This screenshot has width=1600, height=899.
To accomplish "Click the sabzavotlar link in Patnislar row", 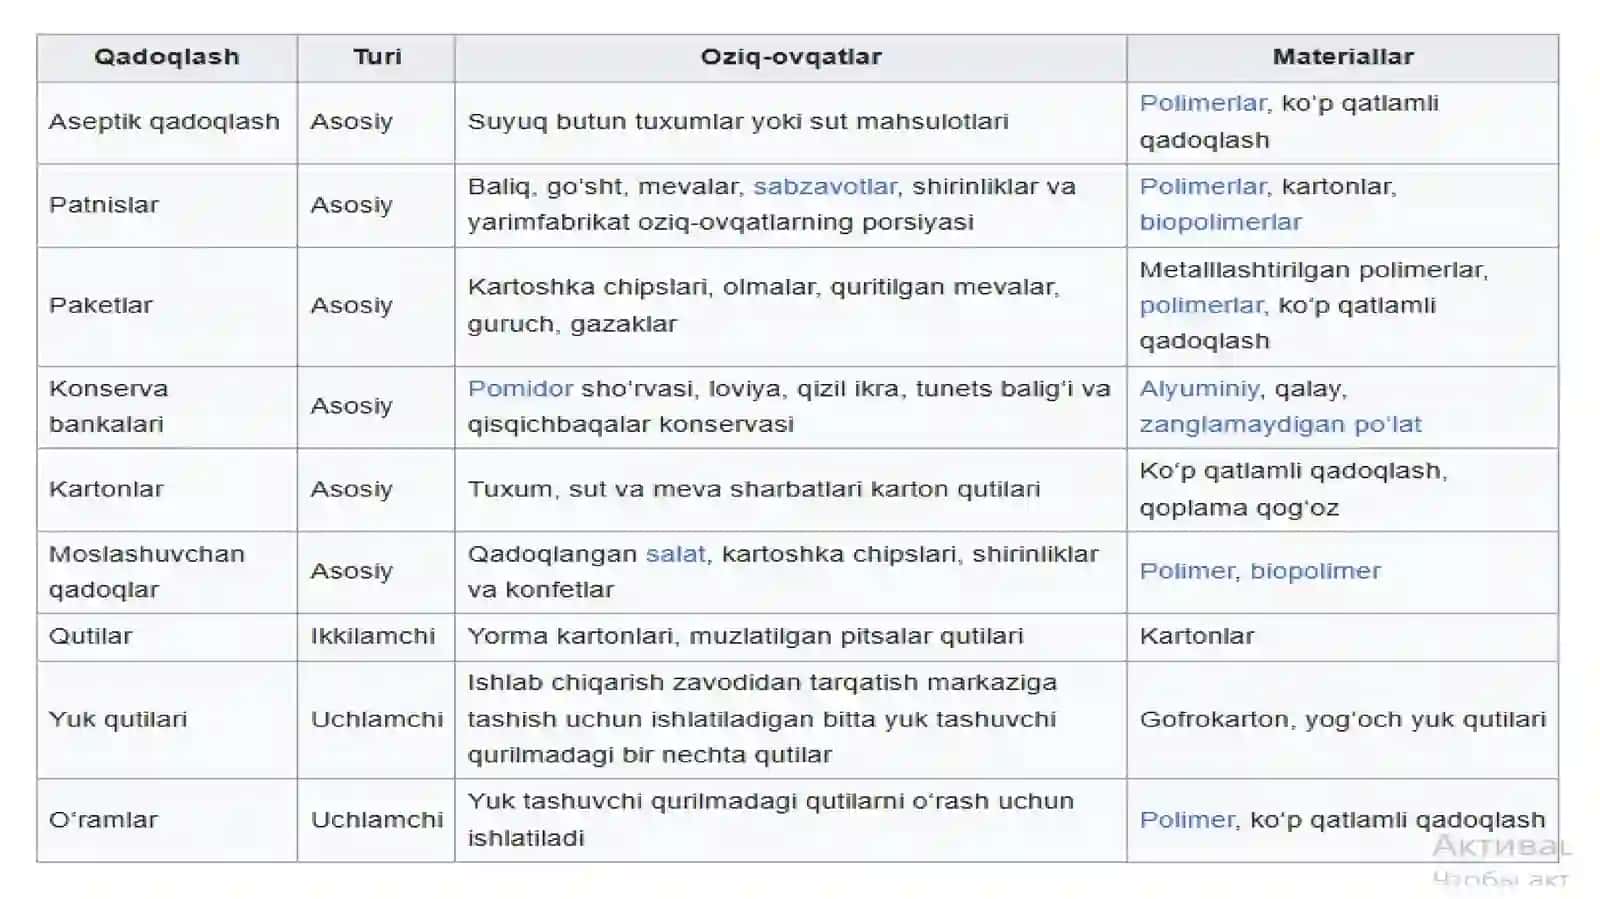I will tap(825, 186).
